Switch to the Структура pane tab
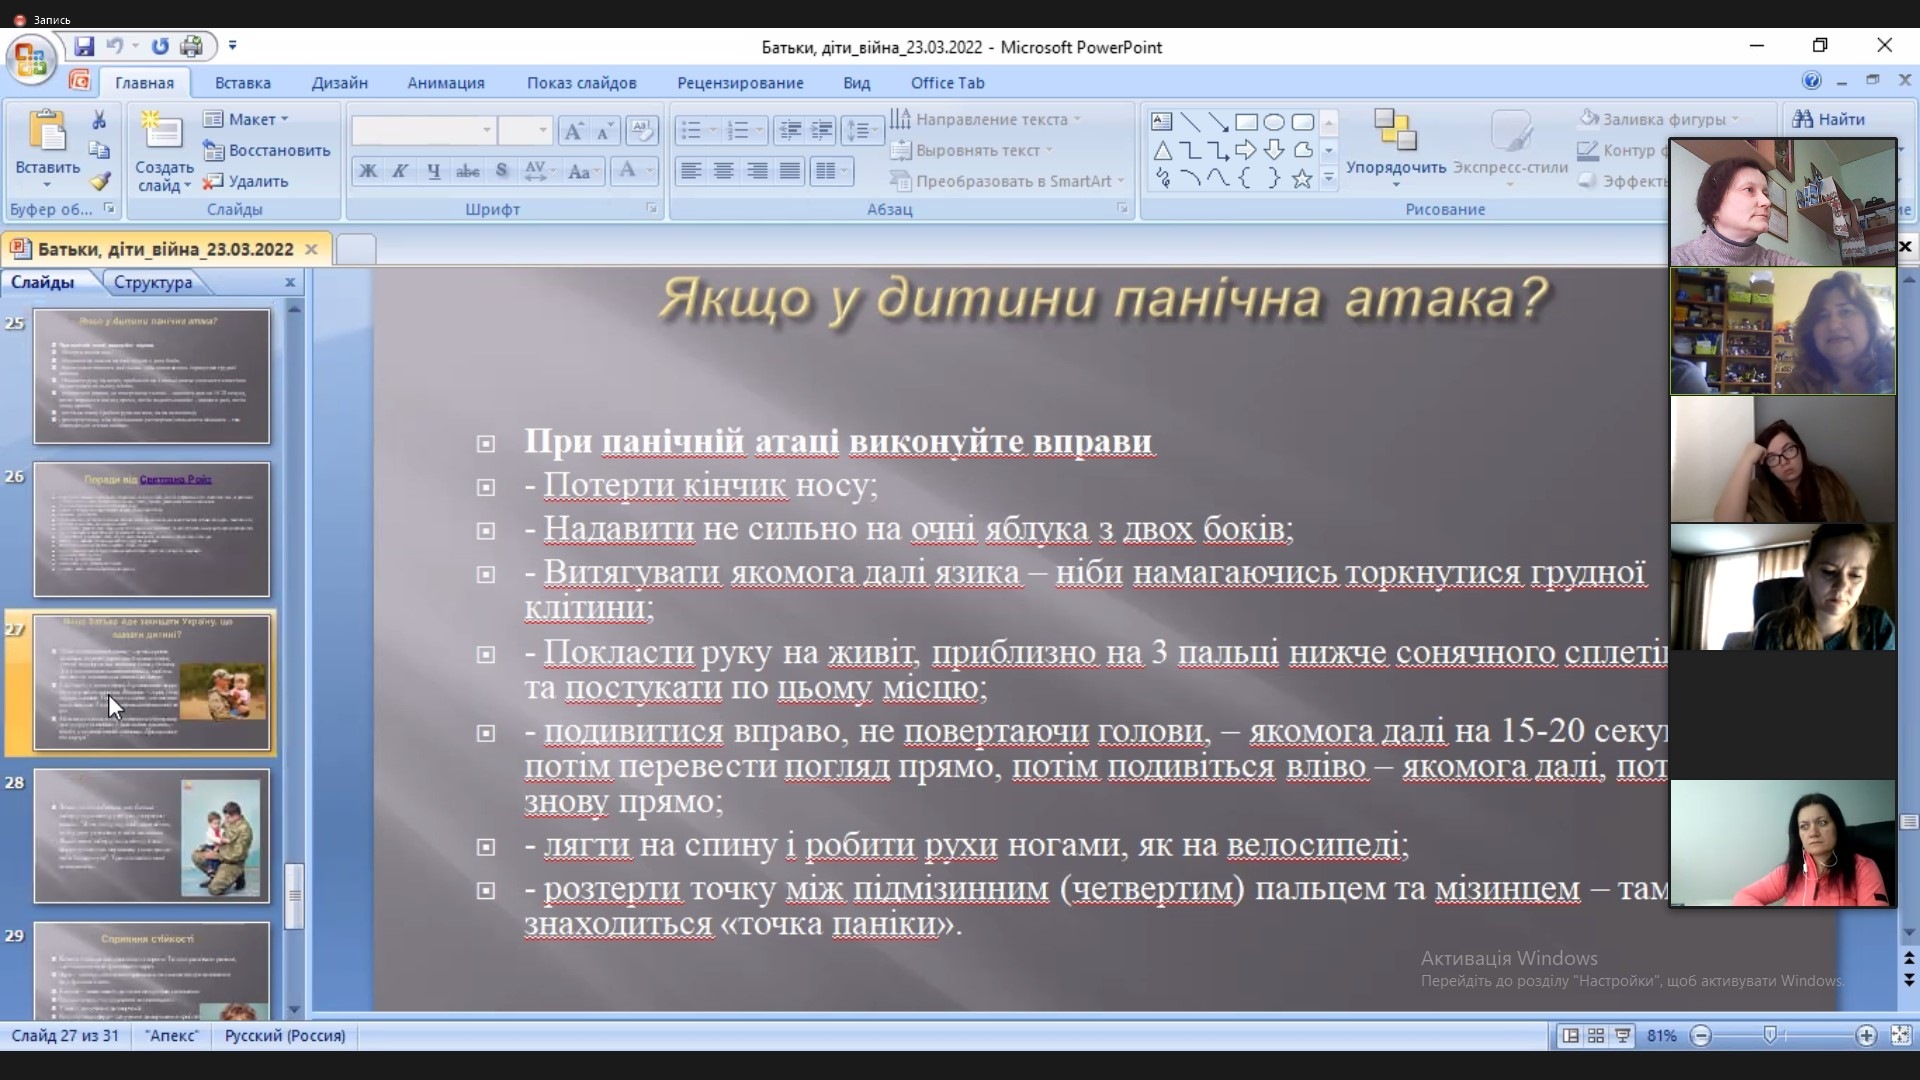 153,282
